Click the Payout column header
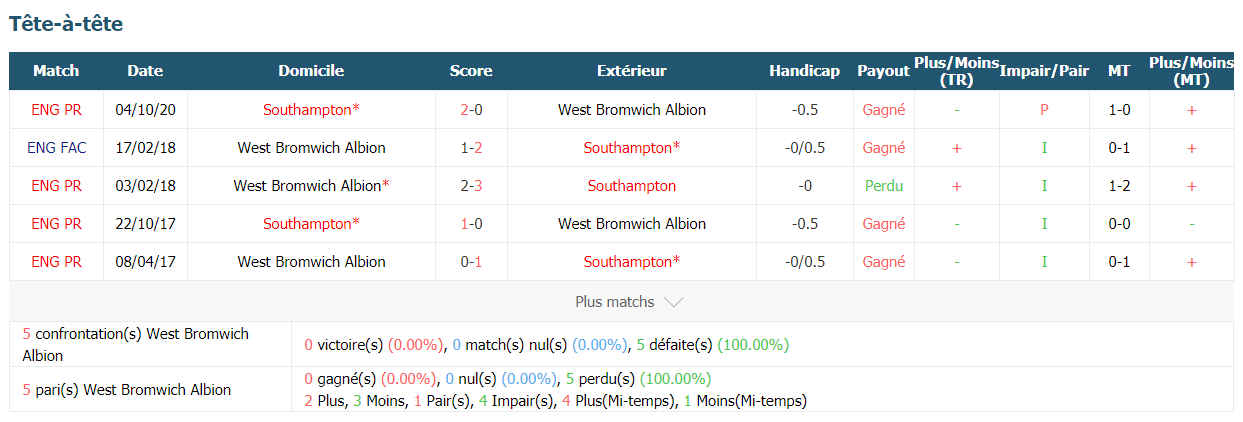Viewport: 1243px width, 422px height. click(x=883, y=71)
